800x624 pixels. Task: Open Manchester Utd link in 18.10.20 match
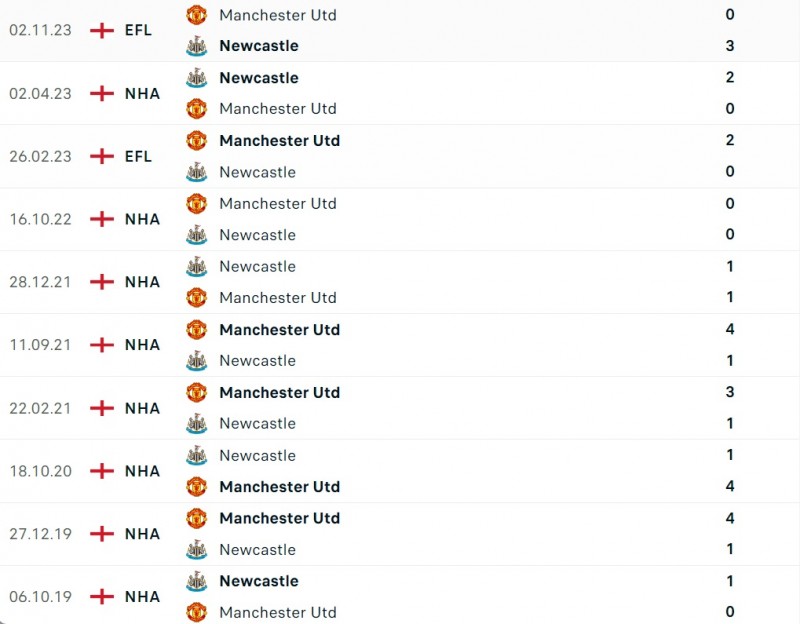[x=279, y=487]
